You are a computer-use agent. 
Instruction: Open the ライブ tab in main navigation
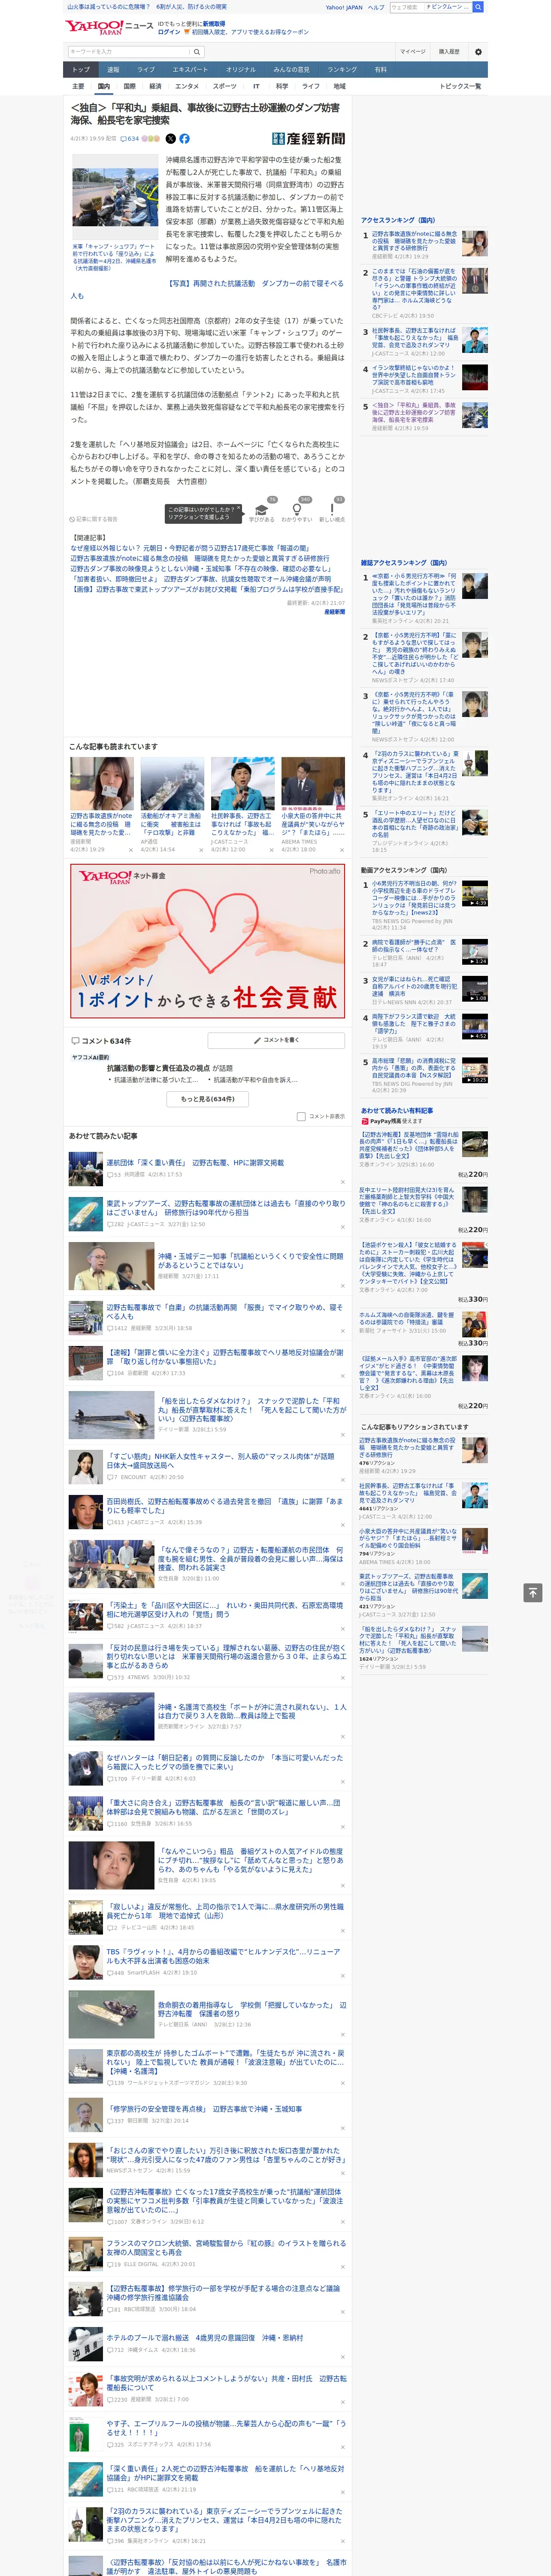click(146, 70)
